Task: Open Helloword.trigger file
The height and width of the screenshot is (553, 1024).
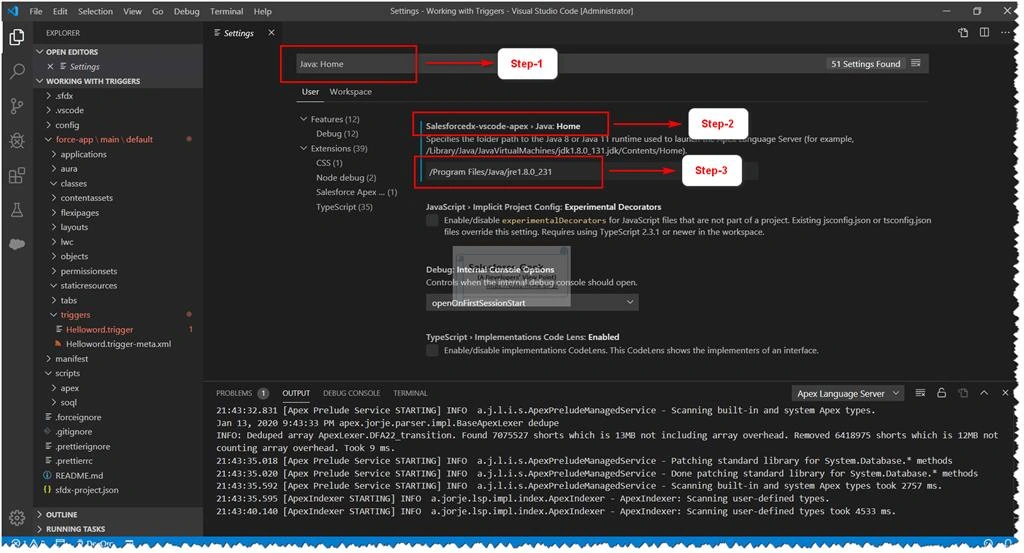Action: click(99, 330)
